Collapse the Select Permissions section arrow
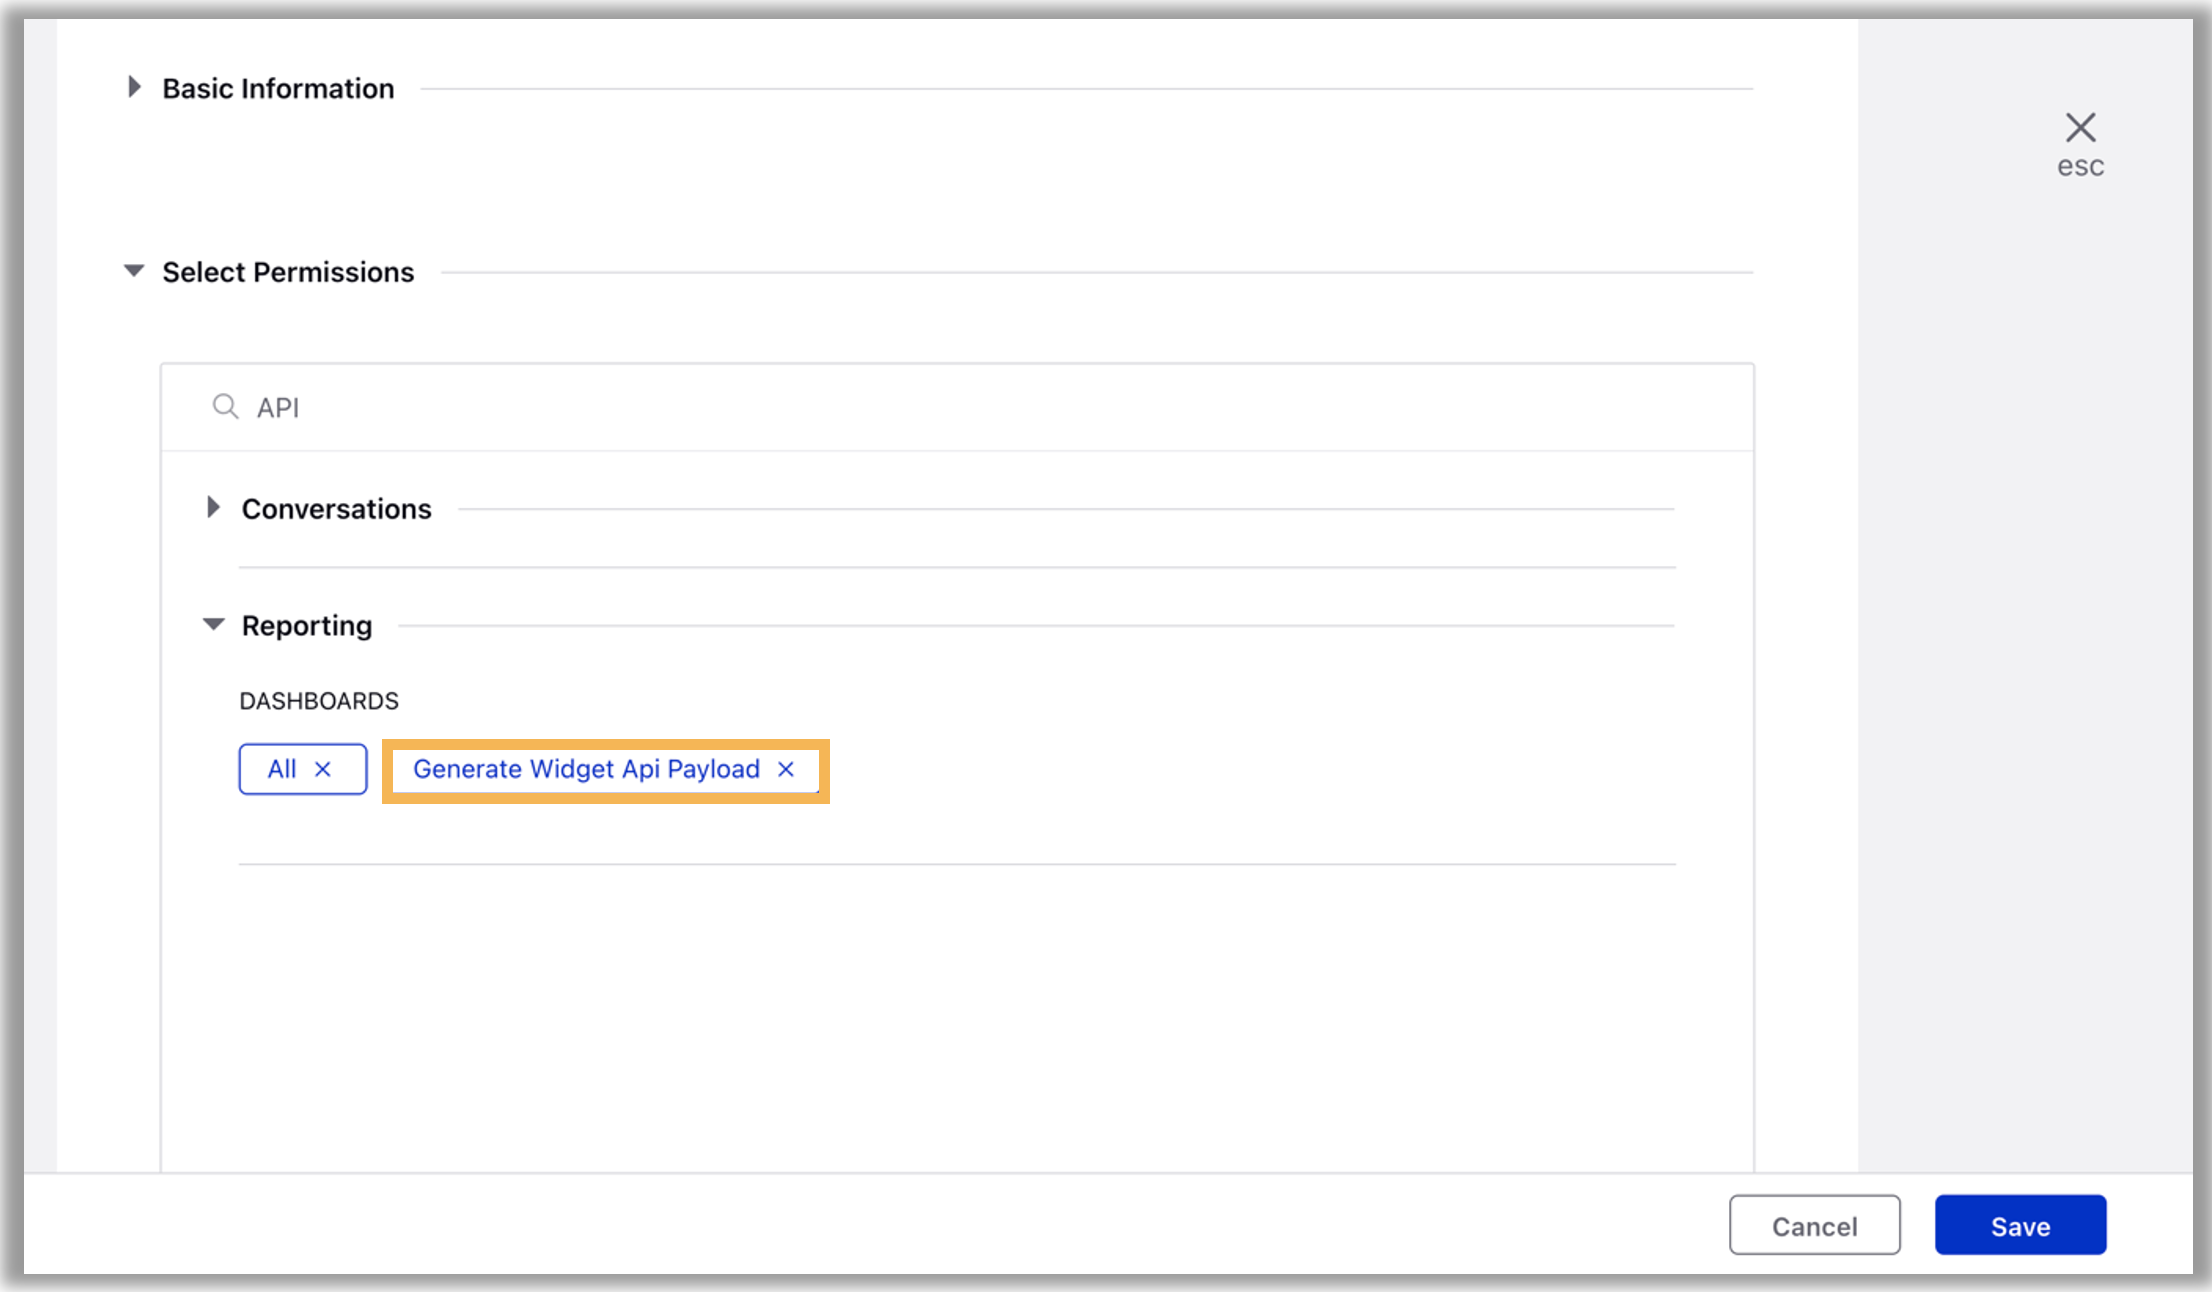This screenshot has height=1292, width=2212. tap(134, 271)
